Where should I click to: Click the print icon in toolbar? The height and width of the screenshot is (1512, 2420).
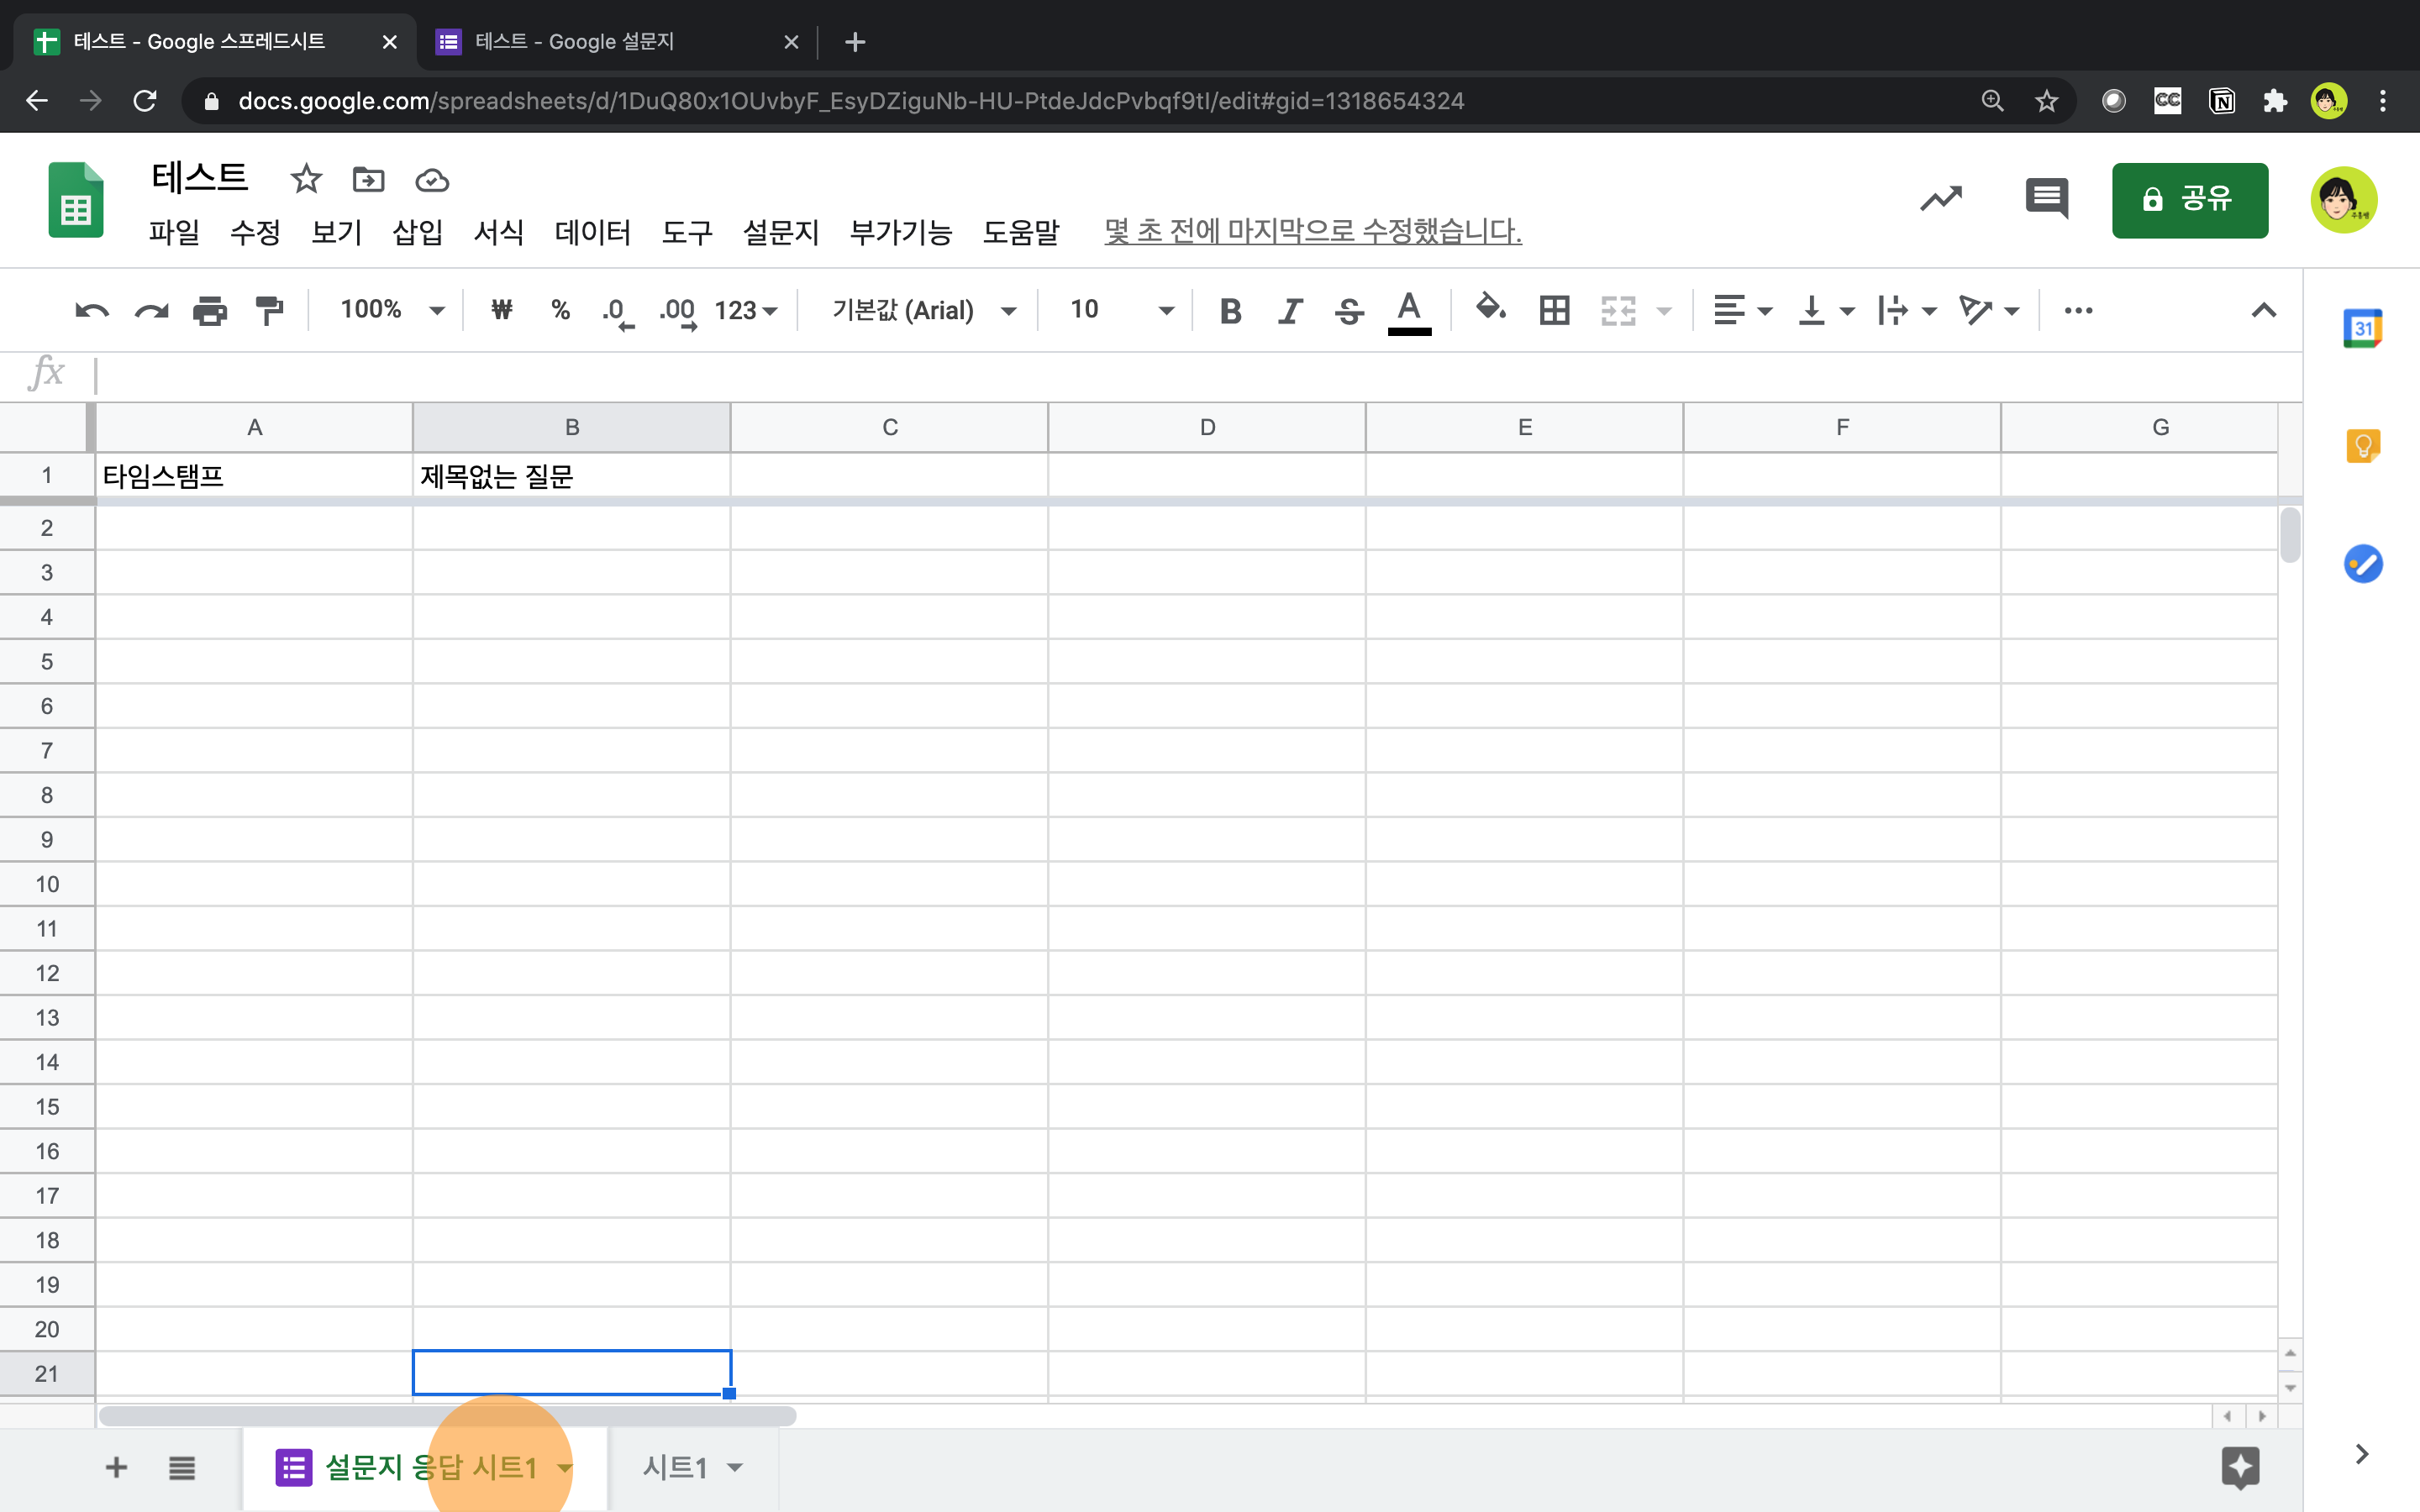point(210,311)
